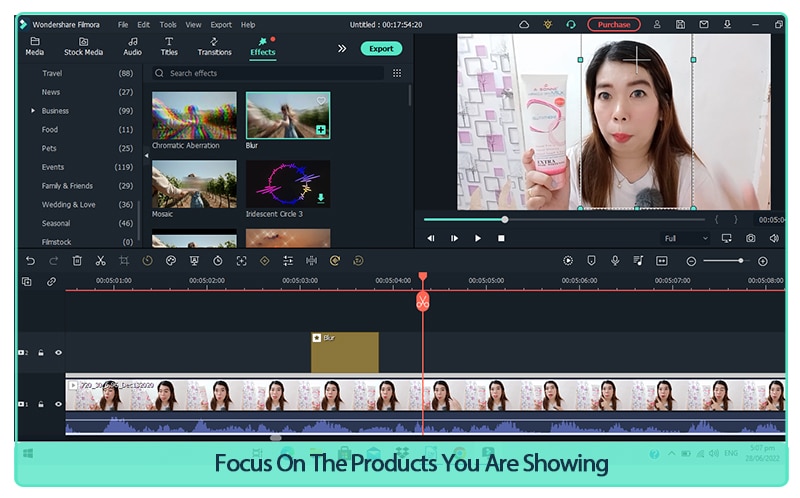Open the Transitions tab
This screenshot has width=800, height=498.
(x=214, y=46)
